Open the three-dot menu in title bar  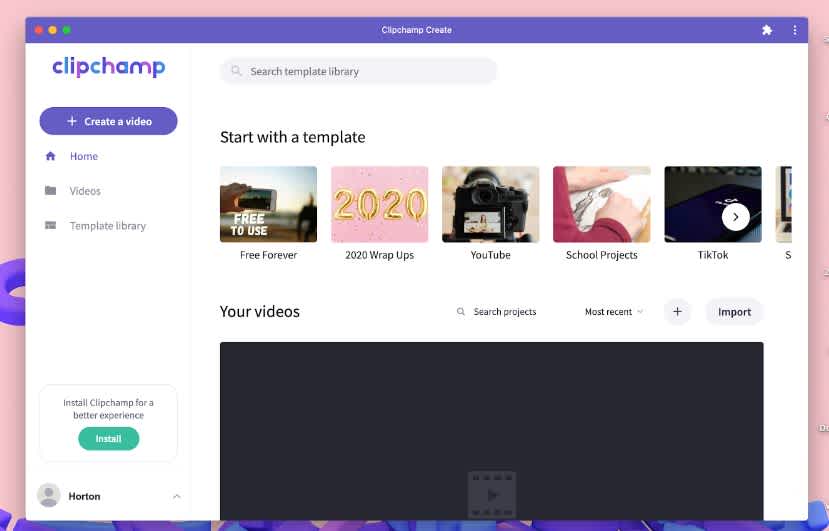pos(795,30)
